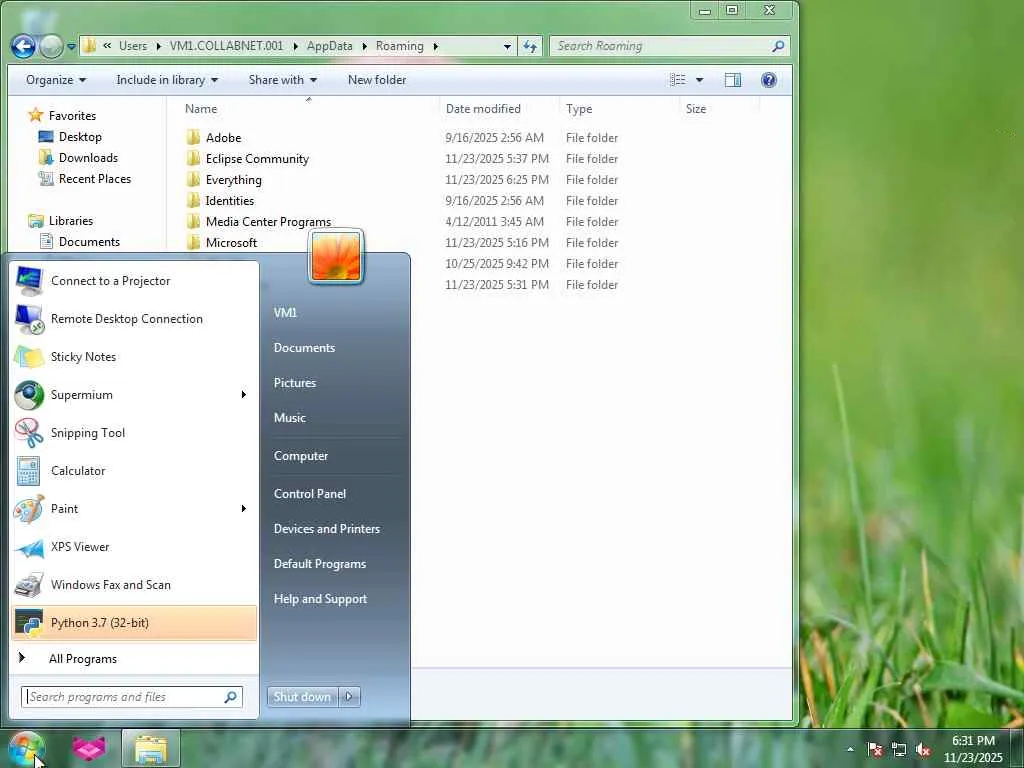Open Control Panel
The width and height of the screenshot is (1024, 768).
tap(310, 494)
